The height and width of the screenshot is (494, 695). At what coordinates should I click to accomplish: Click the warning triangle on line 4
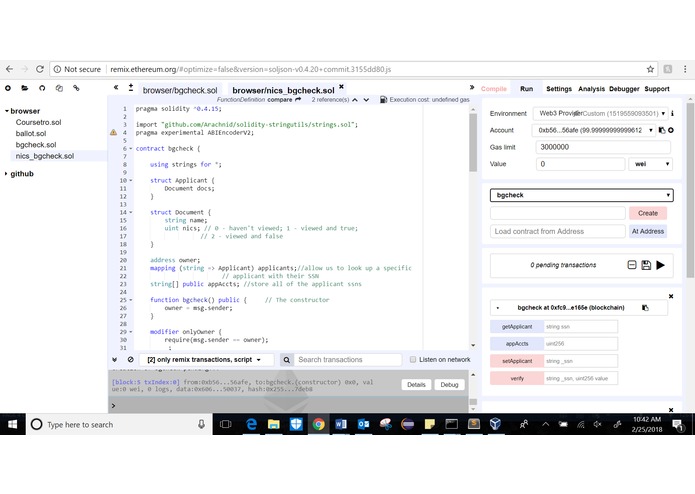pos(113,132)
